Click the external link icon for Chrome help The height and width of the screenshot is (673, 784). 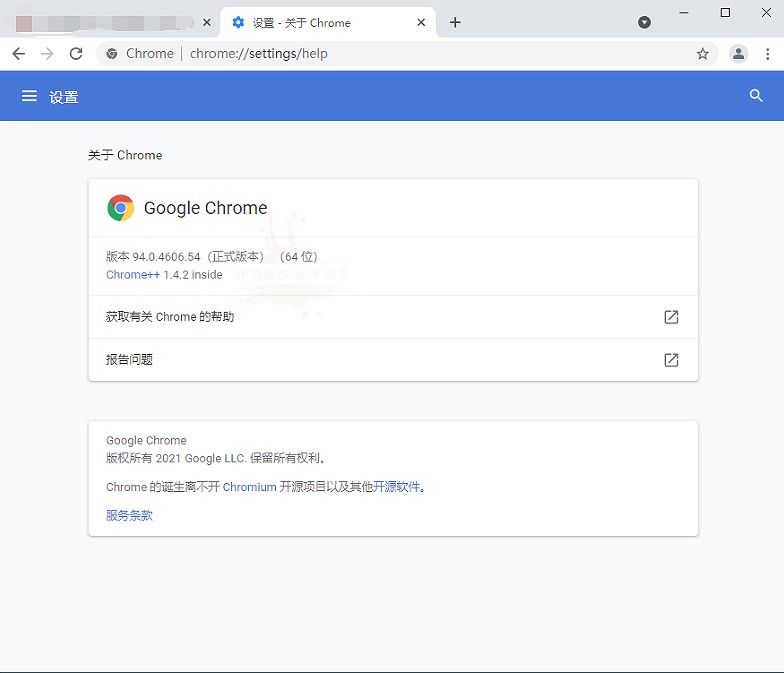[x=671, y=317]
